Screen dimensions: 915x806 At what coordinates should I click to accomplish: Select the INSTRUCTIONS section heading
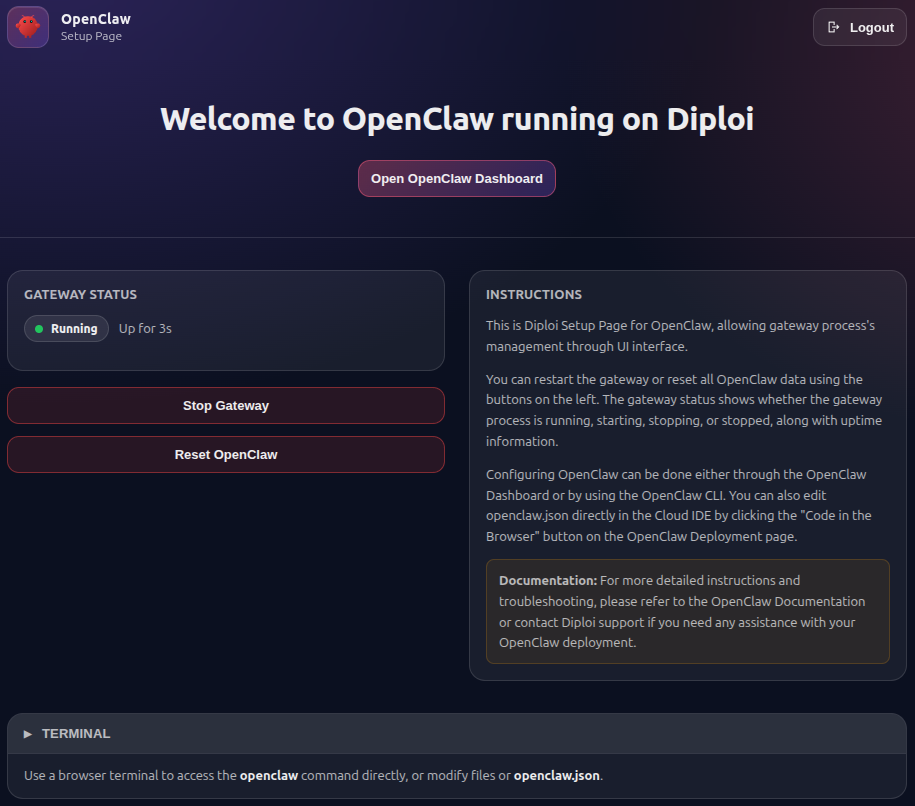[x=533, y=294]
